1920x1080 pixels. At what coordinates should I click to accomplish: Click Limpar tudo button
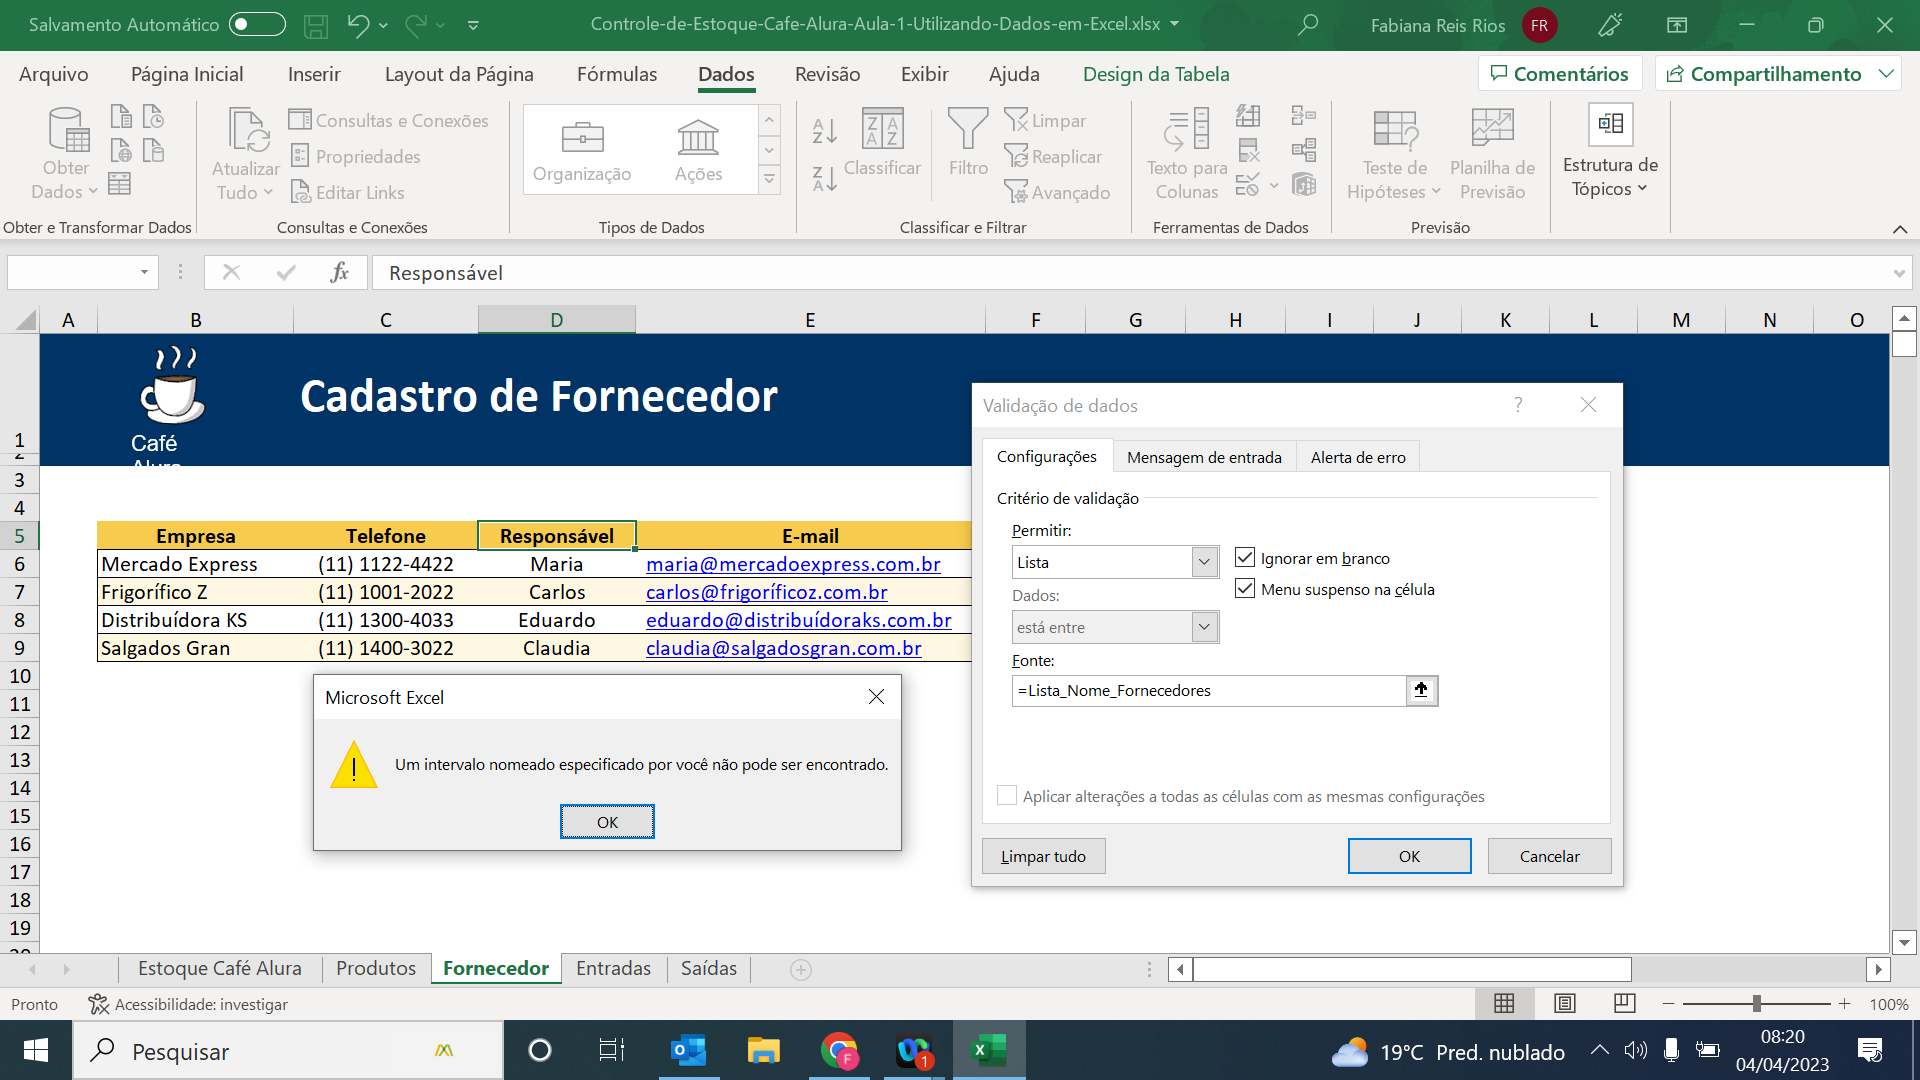point(1043,856)
